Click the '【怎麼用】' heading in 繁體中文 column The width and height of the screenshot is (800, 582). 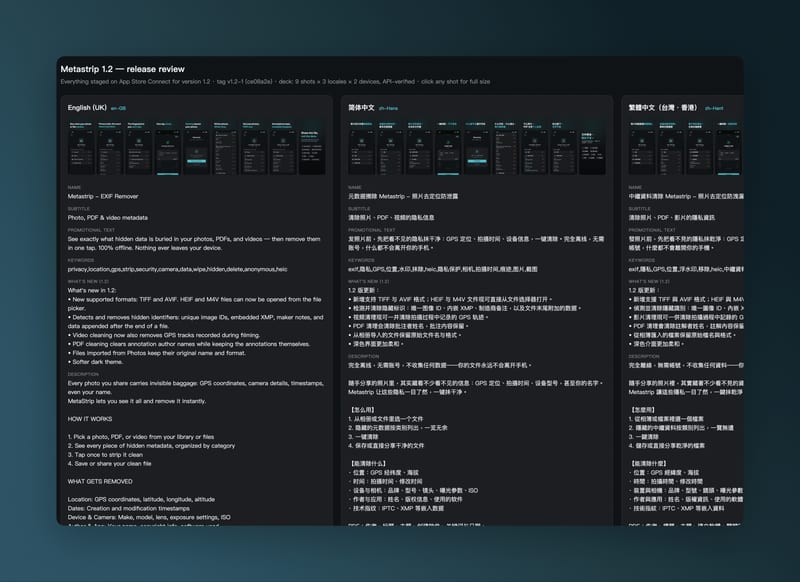tap(643, 410)
